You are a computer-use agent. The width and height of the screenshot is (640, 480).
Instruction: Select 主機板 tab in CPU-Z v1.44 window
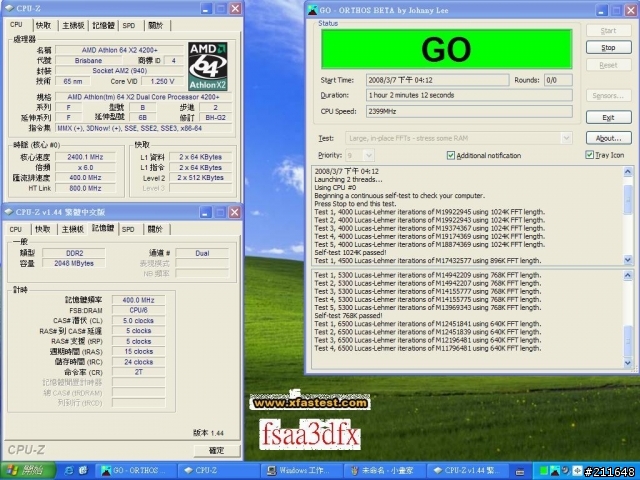(72, 229)
